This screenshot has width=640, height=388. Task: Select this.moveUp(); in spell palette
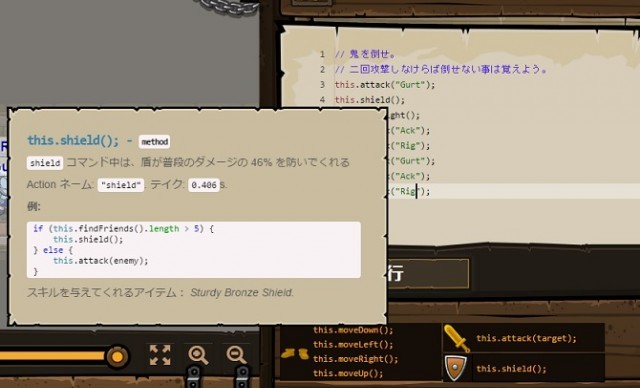coord(348,373)
